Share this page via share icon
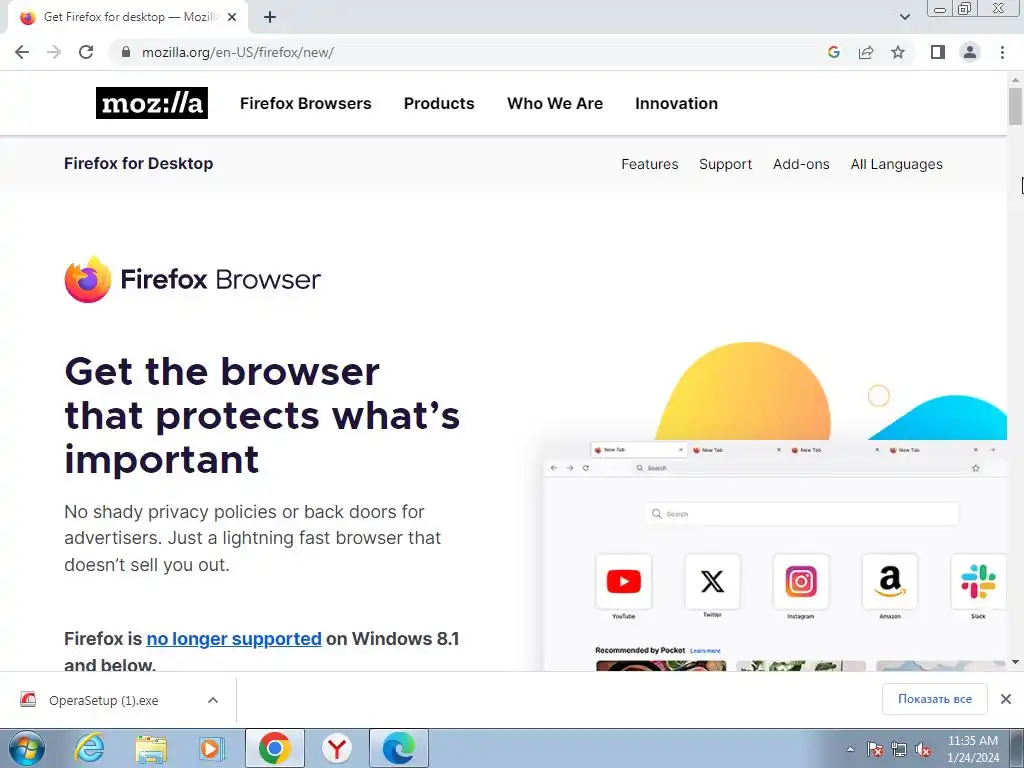1024x768 pixels. [866, 52]
